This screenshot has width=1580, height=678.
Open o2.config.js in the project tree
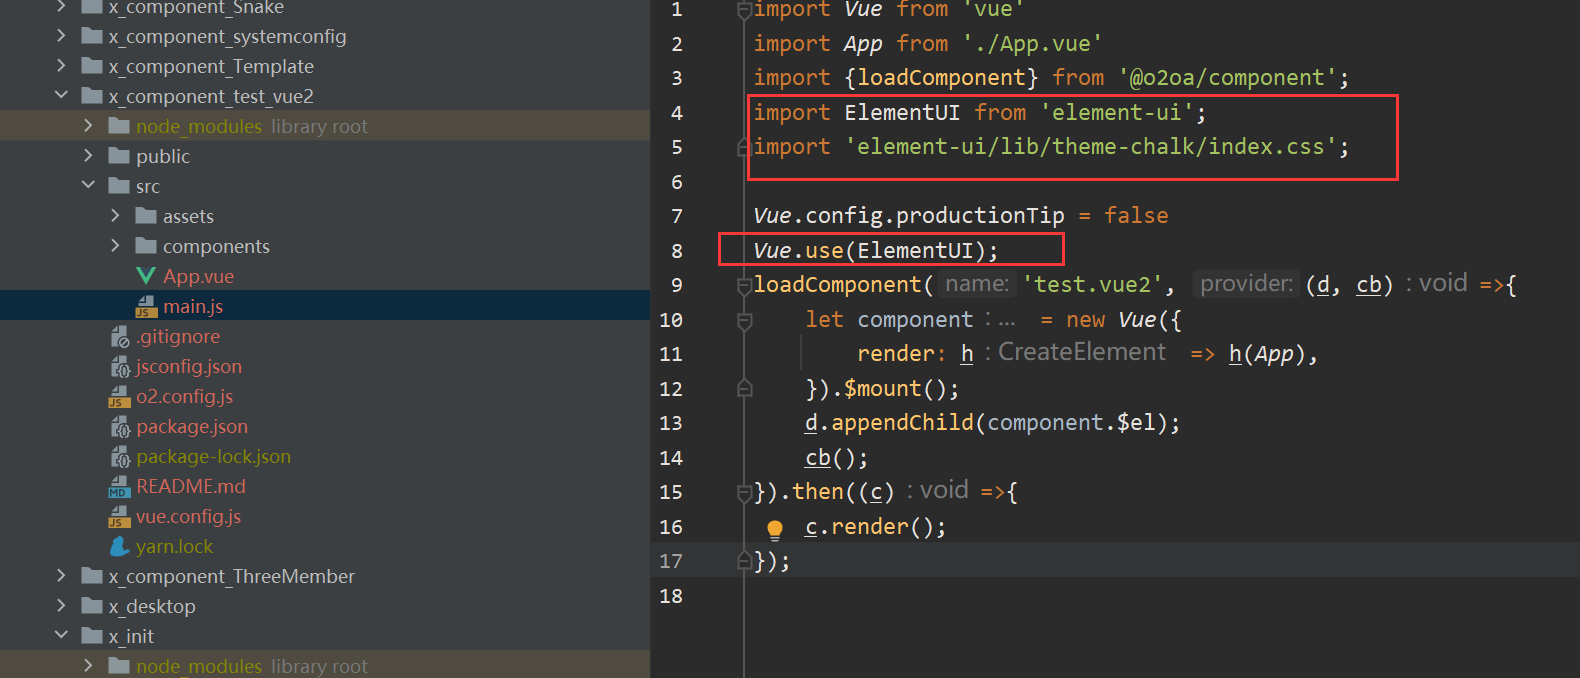184,396
